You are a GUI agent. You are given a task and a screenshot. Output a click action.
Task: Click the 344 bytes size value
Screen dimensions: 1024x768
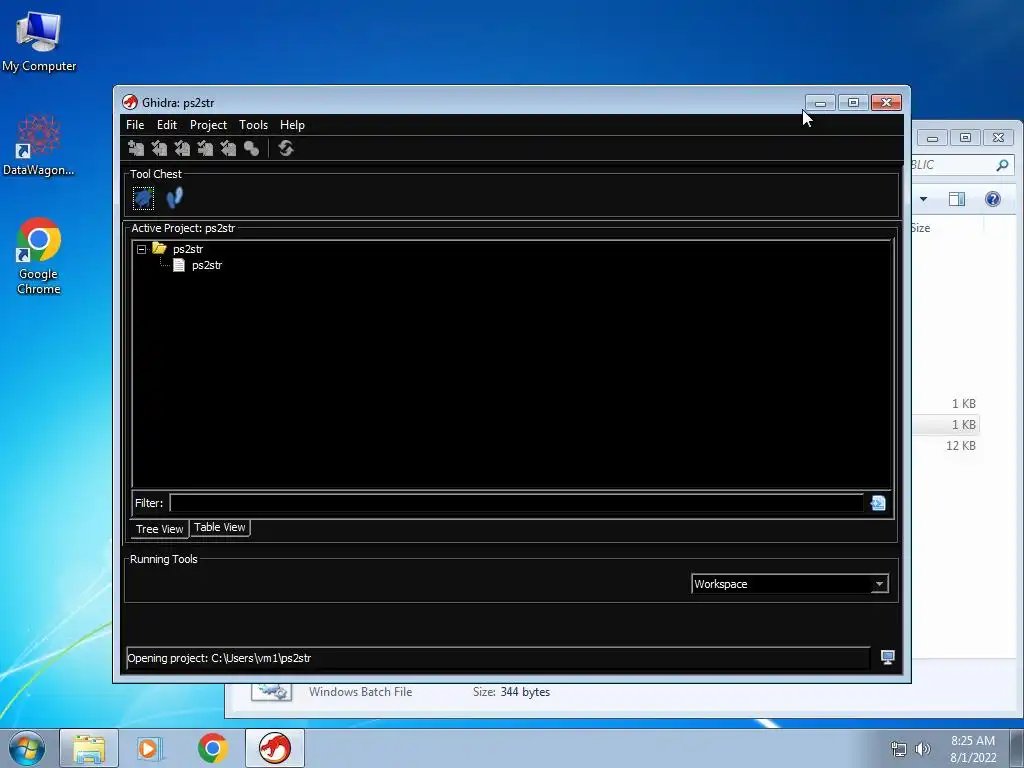[x=525, y=692]
